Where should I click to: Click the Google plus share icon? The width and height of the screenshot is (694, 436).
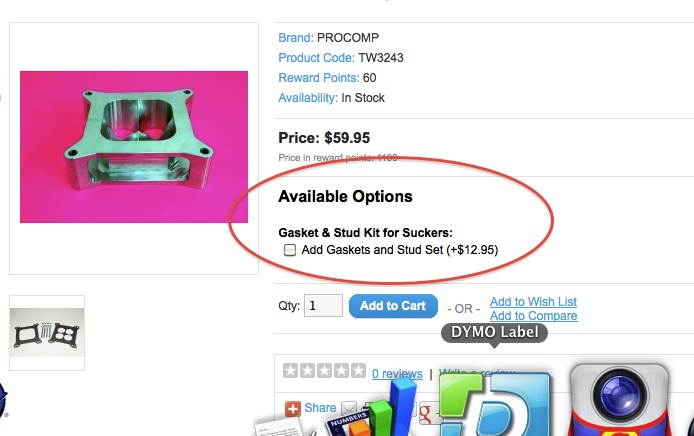(x=427, y=412)
